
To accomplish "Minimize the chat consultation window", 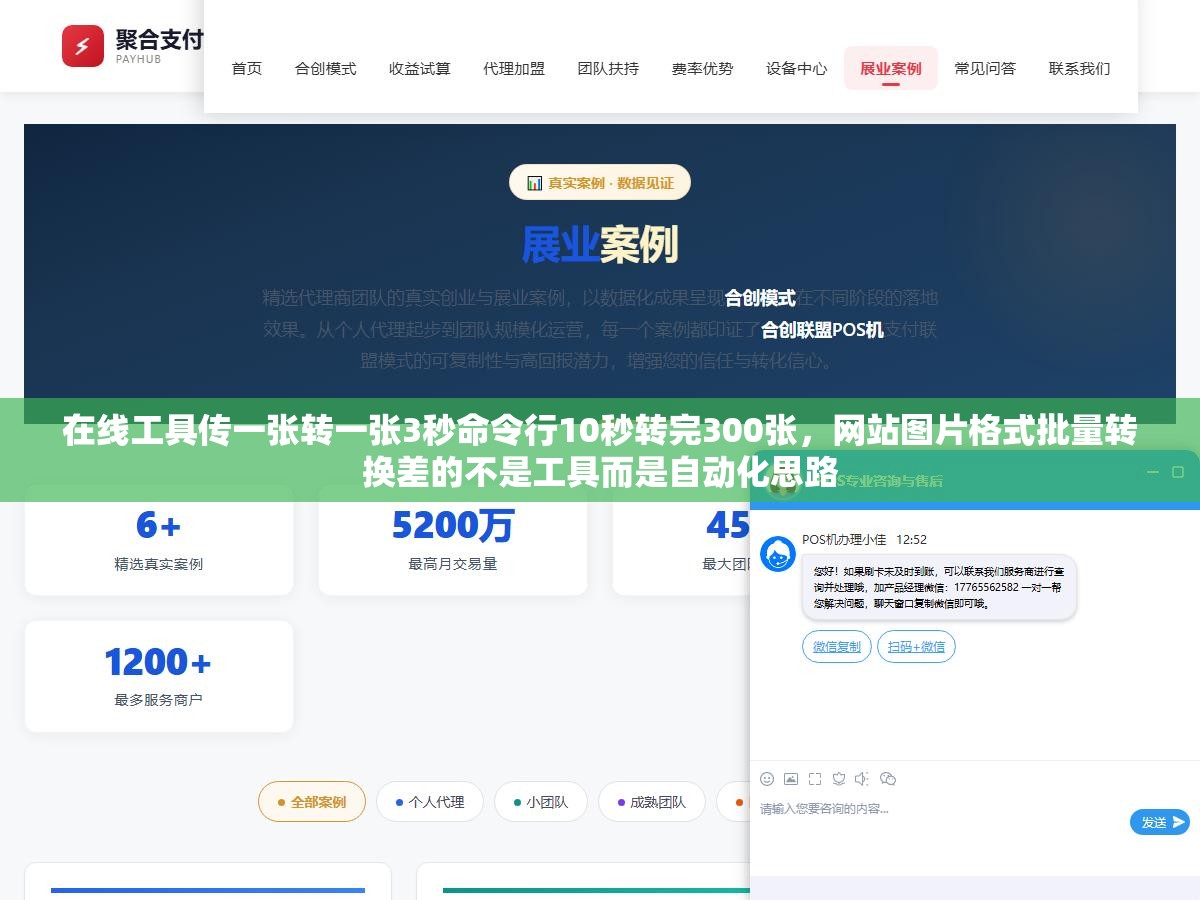I will [1151, 472].
